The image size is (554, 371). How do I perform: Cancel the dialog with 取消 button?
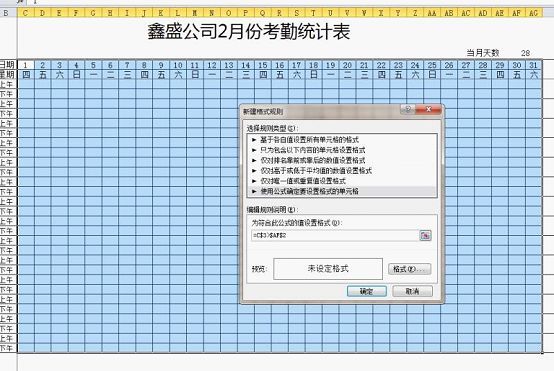point(412,291)
